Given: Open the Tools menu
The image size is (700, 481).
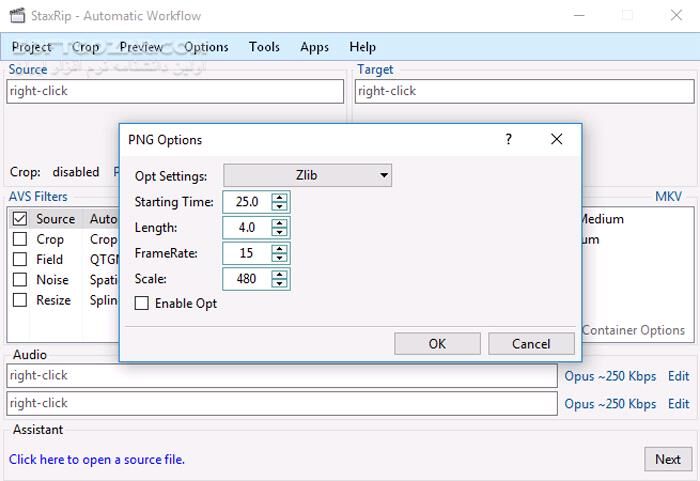Looking at the screenshot, I should coord(264,47).
